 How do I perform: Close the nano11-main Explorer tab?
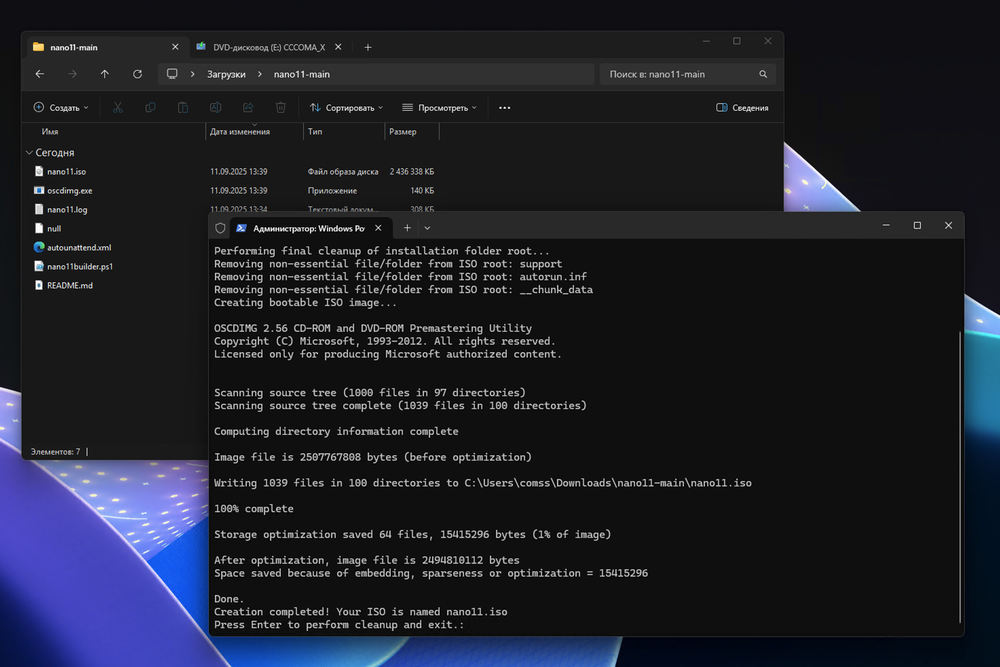[x=175, y=47]
